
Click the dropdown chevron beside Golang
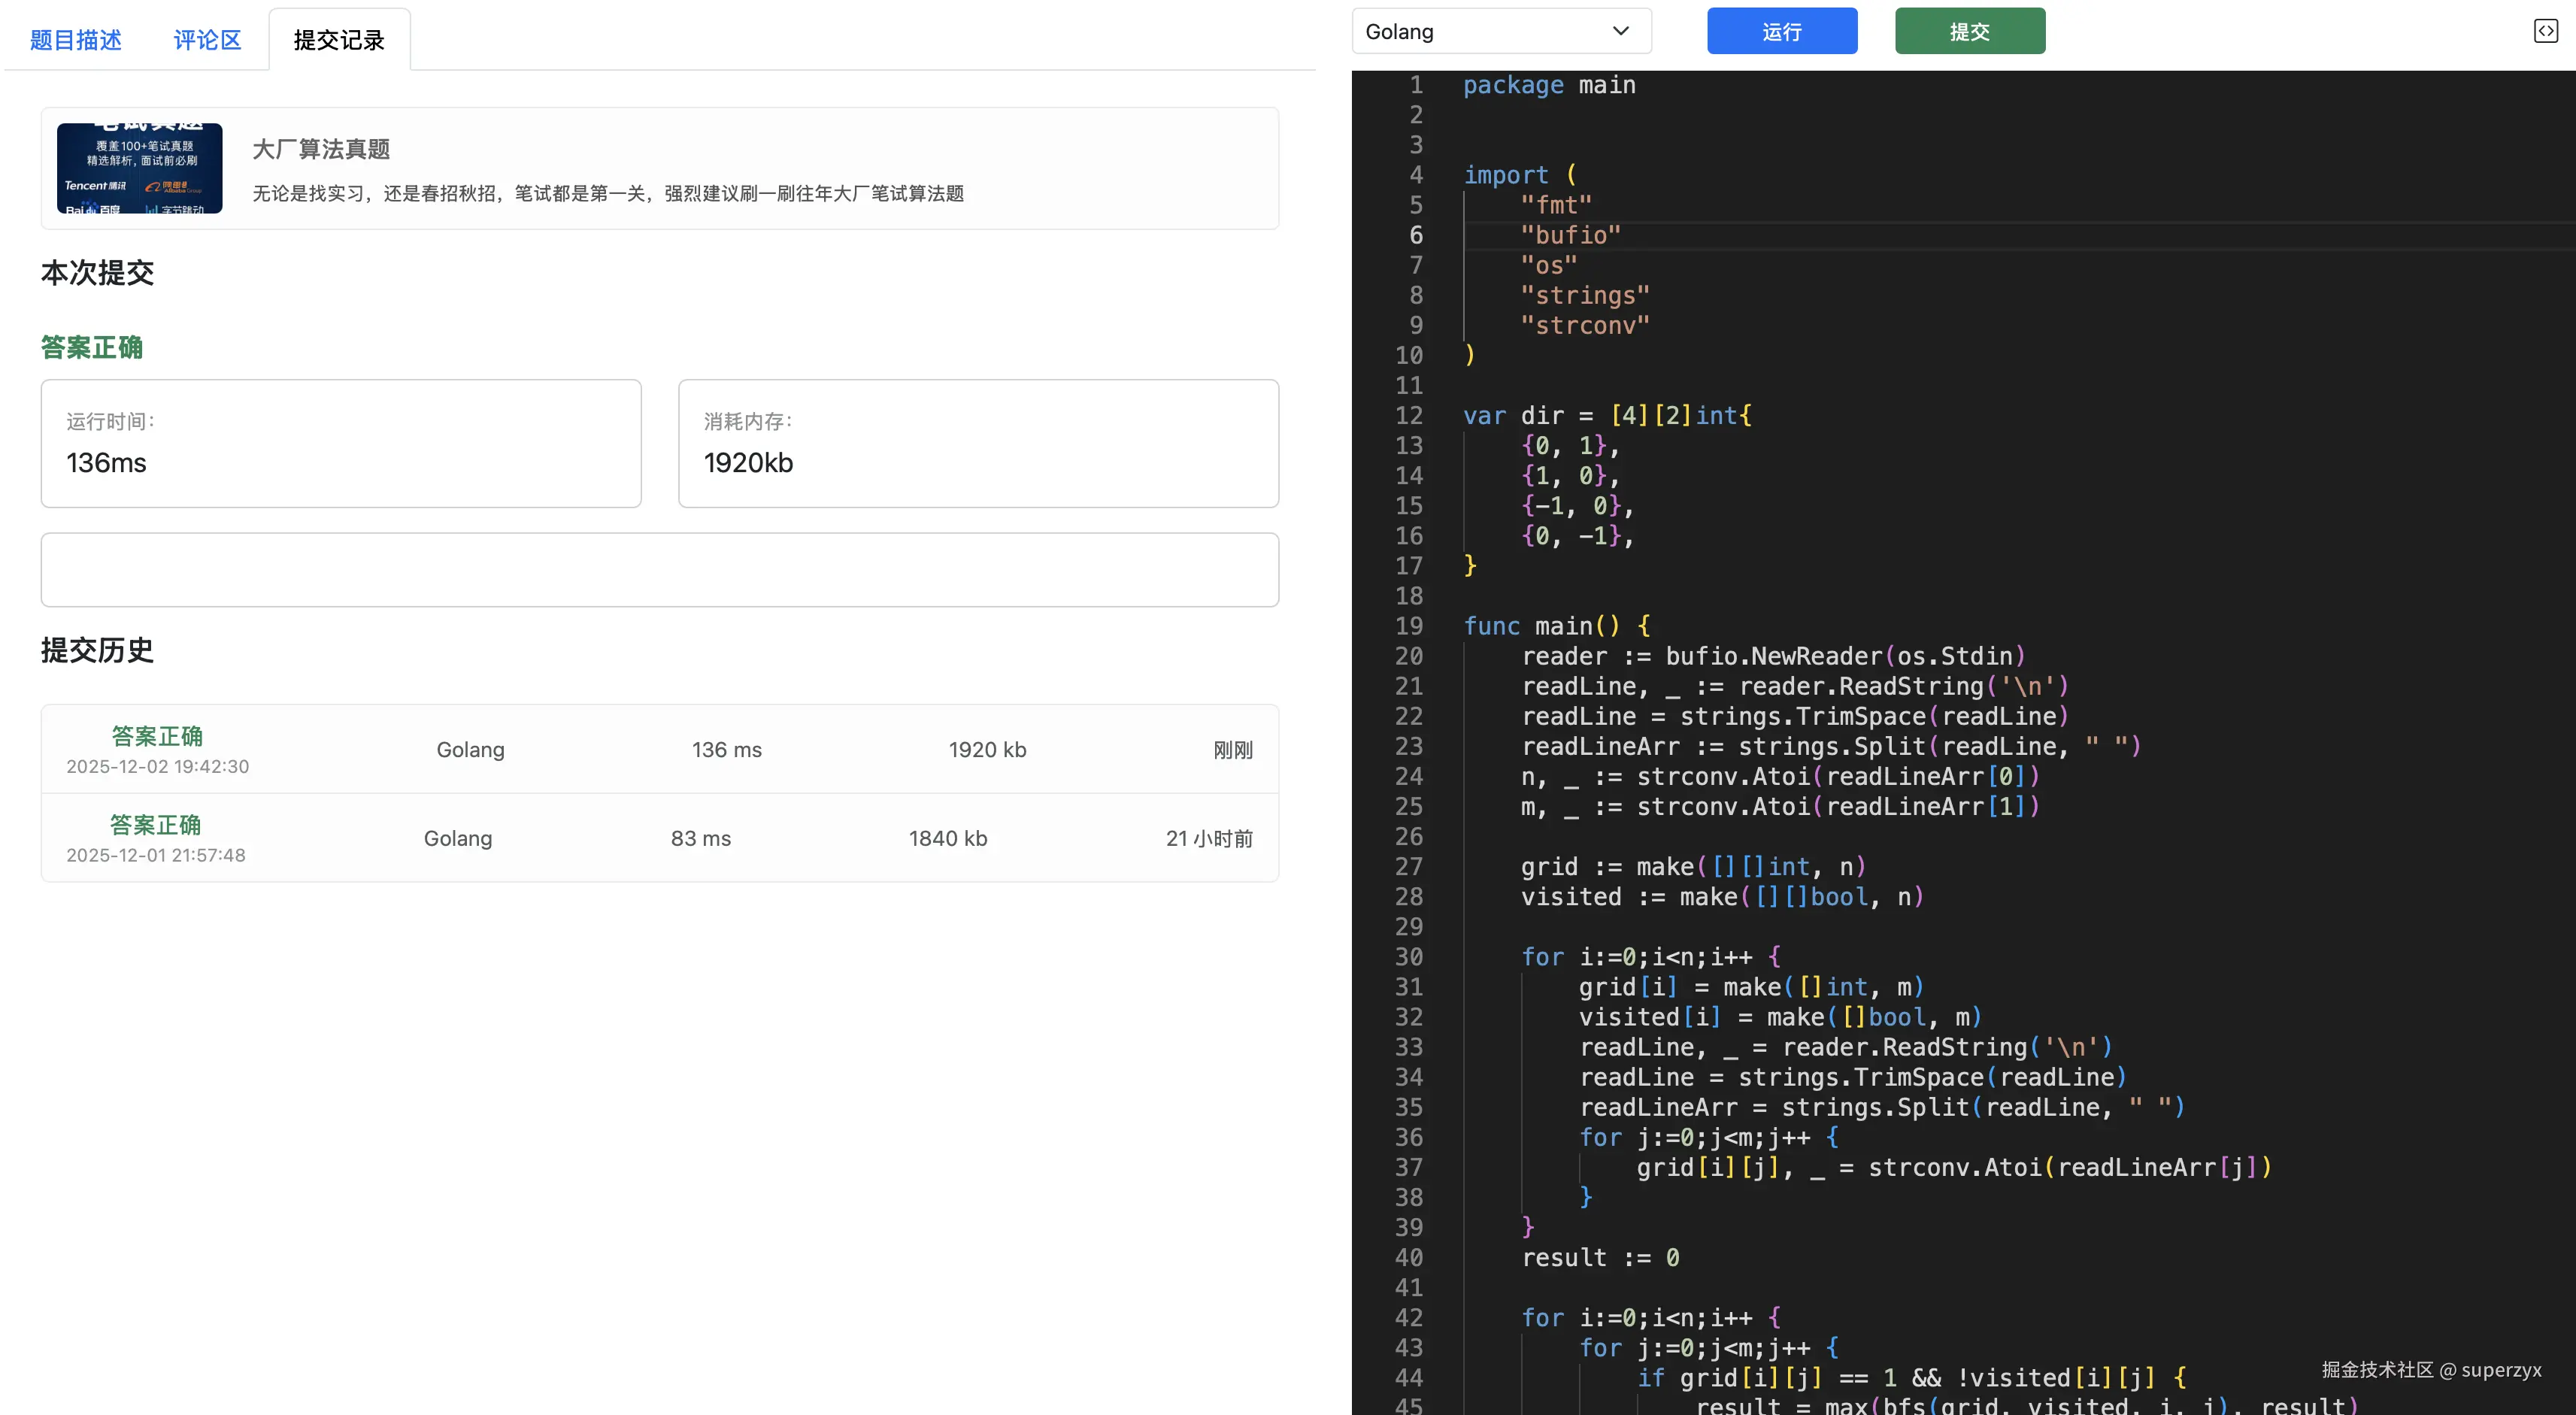(1620, 31)
